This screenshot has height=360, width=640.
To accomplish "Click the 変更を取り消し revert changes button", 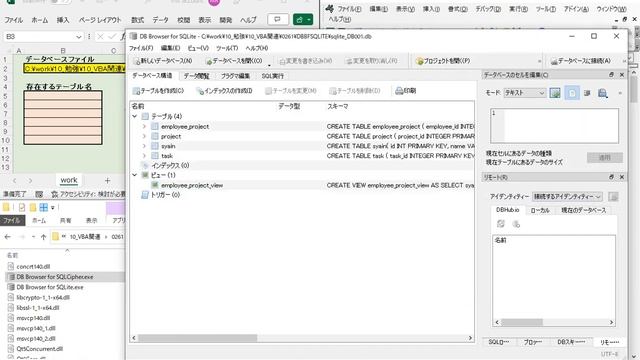I will (371, 61).
